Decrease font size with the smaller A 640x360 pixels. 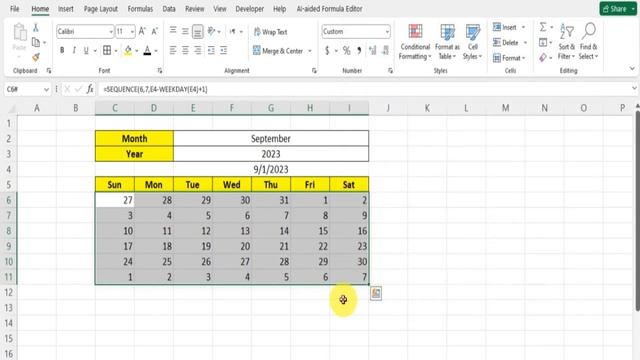coord(154,31)
